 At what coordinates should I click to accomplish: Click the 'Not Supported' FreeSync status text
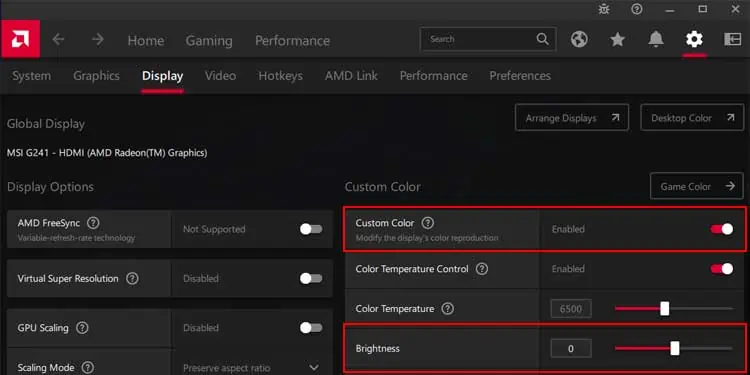tap(214, 229)
